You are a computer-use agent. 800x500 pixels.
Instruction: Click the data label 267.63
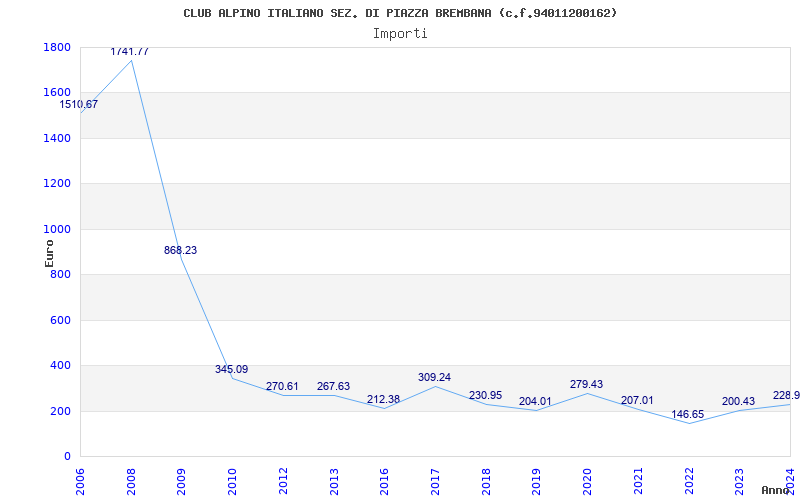333,386
